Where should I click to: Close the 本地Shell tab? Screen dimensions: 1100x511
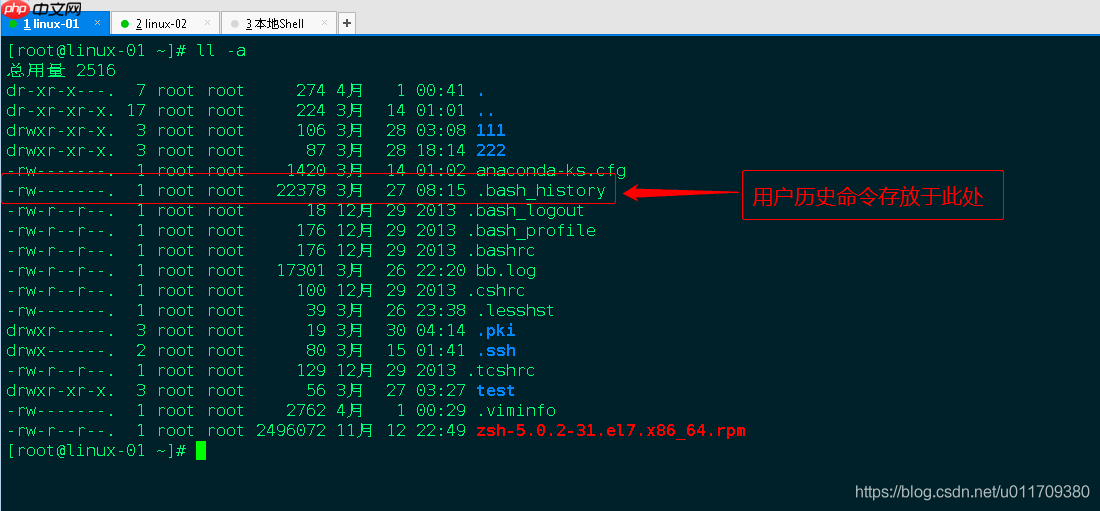click(x=324, y=22)
